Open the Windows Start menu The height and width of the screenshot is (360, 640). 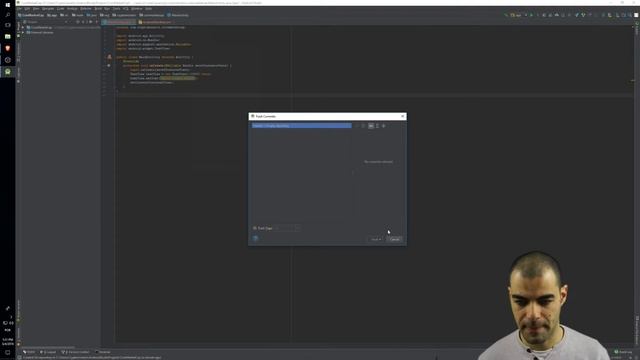click(x=7, y=4)
